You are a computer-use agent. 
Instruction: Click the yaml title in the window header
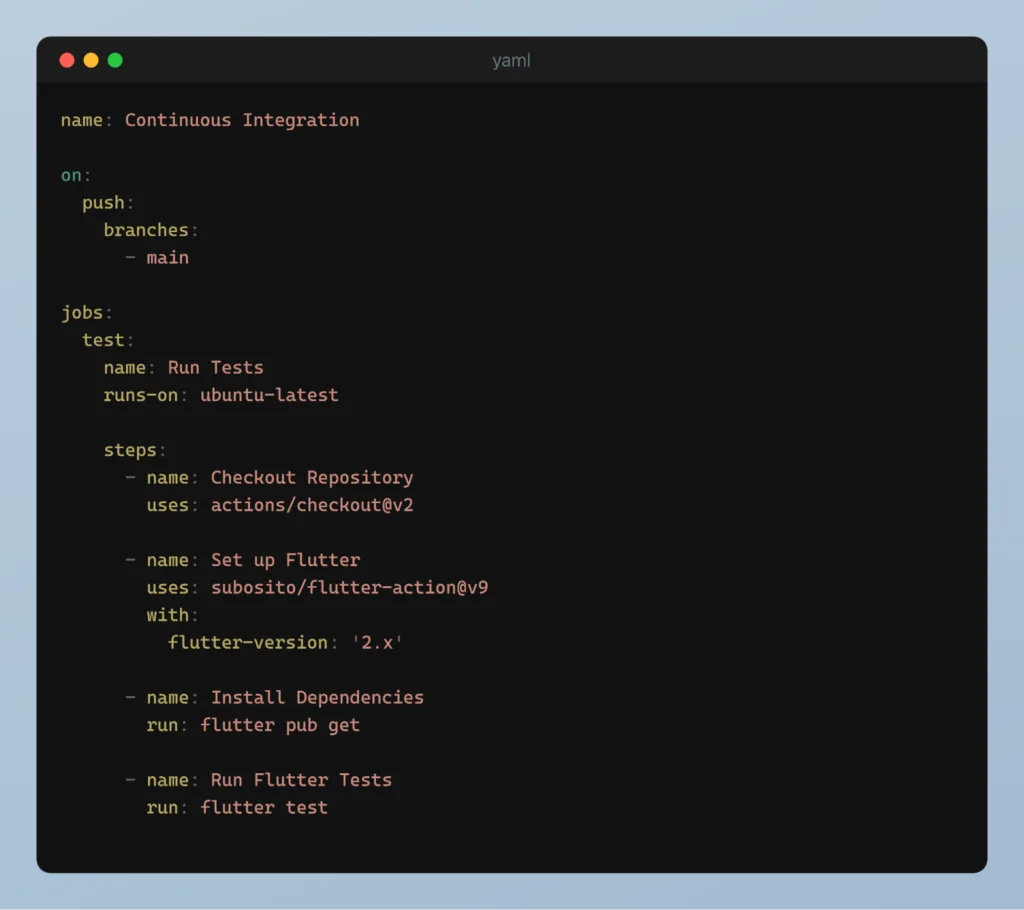[511, 61]
